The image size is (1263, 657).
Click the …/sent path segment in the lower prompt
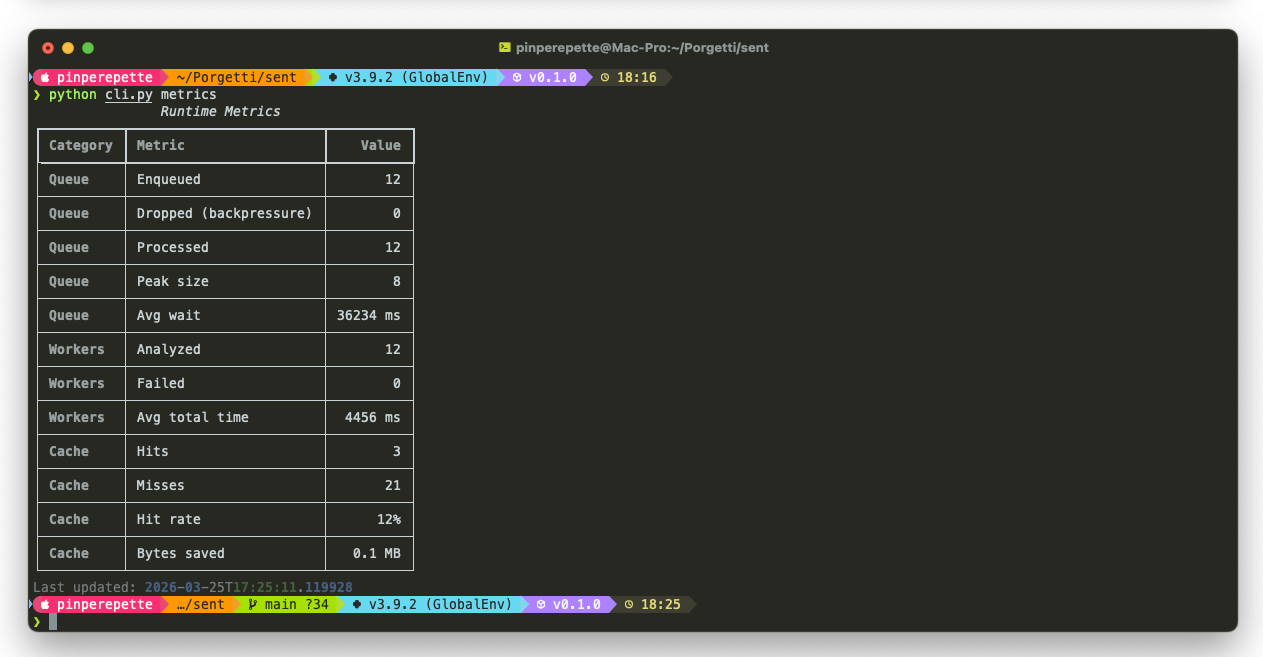tap(200, 604)
